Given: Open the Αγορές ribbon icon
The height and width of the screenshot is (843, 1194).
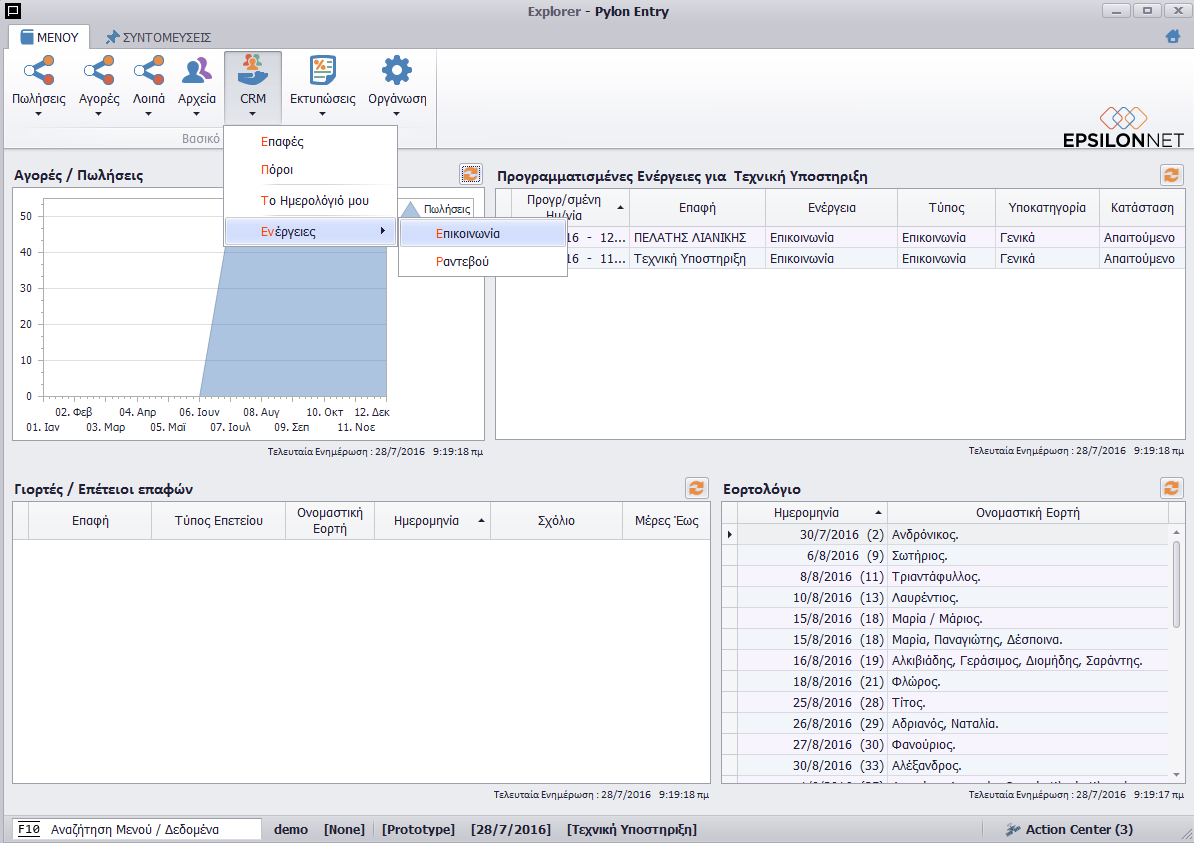Looking at the screenshot, I should click(99, 71).
